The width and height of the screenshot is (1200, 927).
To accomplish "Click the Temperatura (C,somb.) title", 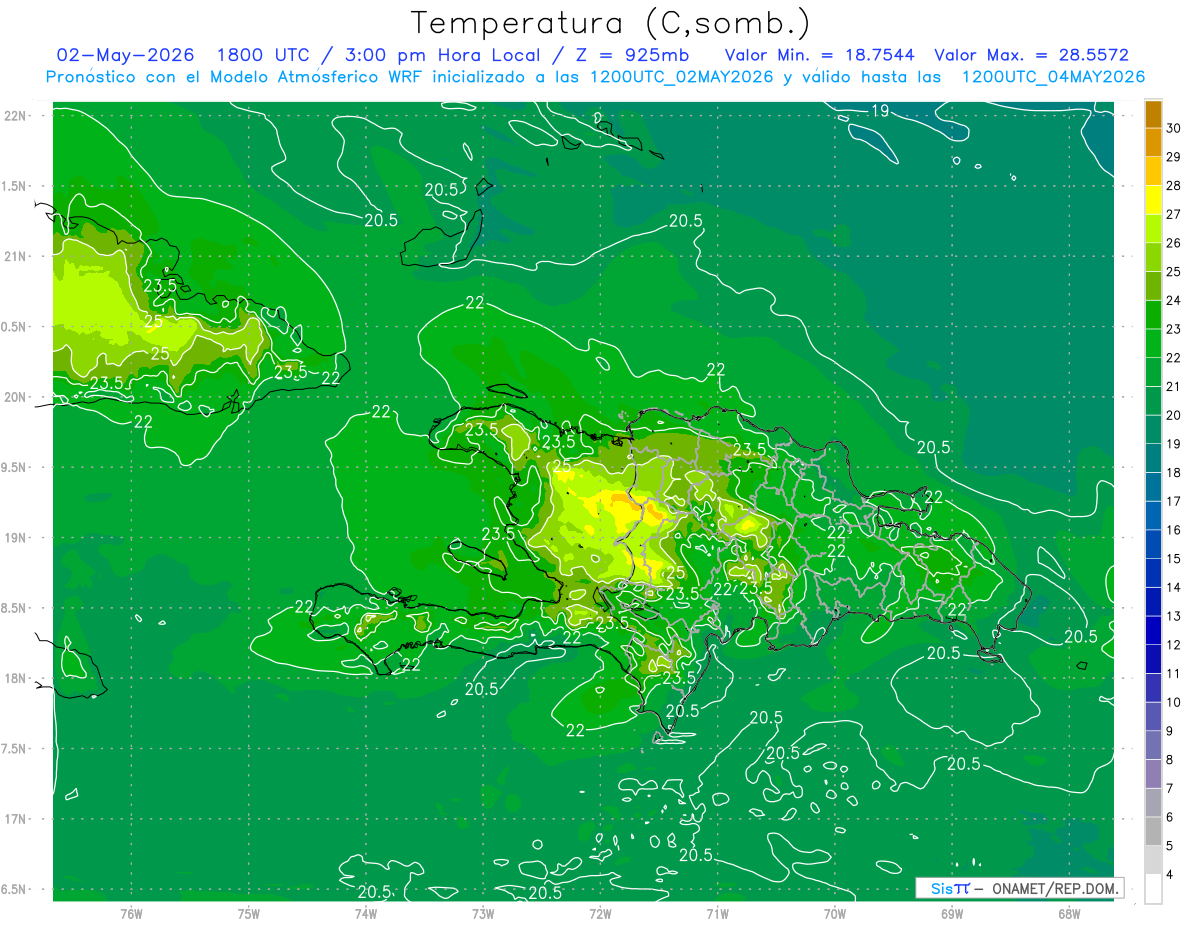I will click(611, 22).
